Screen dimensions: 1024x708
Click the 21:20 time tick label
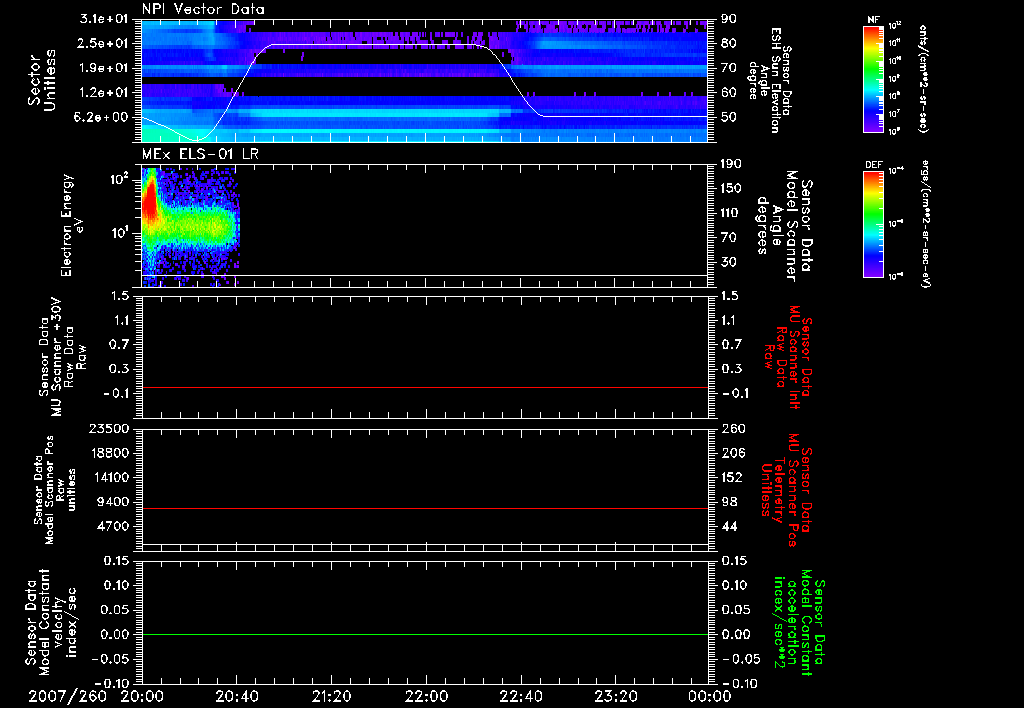pyautogui.click(x=332, y=696)
